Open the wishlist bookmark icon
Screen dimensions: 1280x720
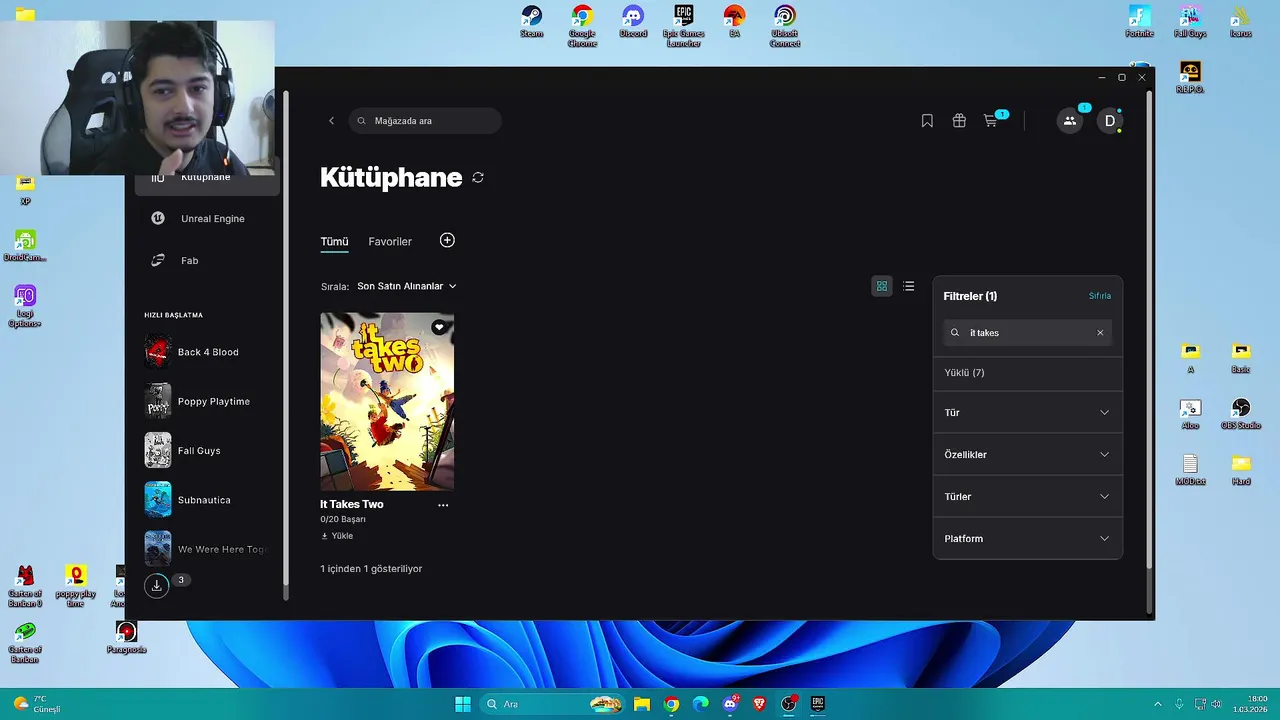coord(927,121)
